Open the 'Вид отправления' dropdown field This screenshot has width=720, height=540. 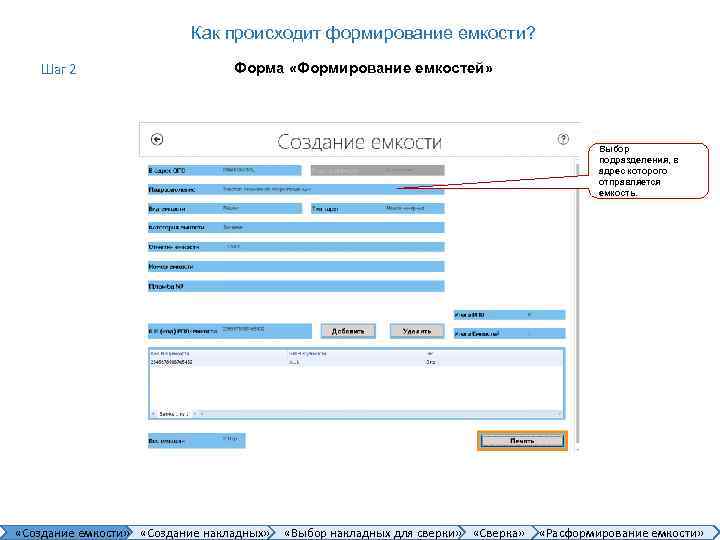pyautogui.click(x=225, y=208)
